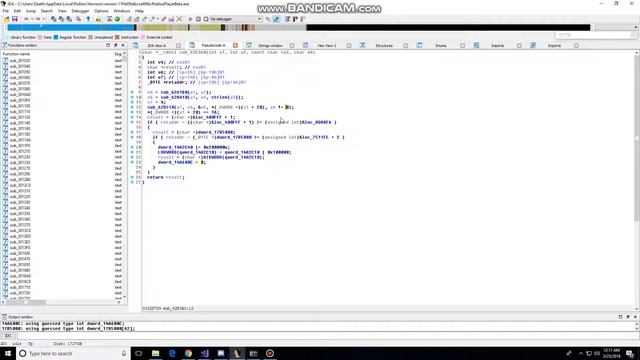Click the Strings window tab icon
This screenshot has width=640, height=360.
249,45
